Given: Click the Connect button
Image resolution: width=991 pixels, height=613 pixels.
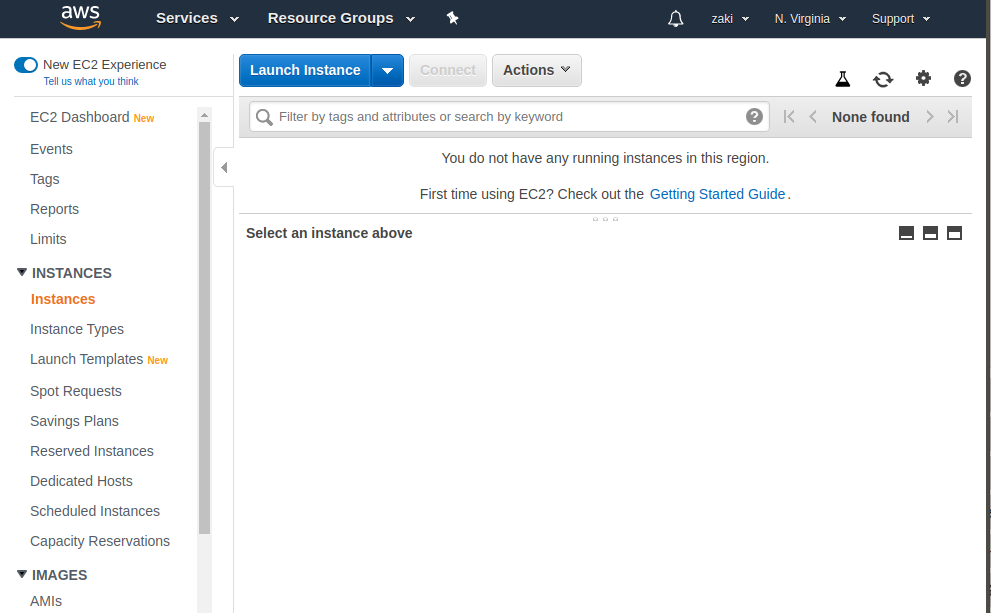Looking at the screenshot, I should (x=448, y=70).
